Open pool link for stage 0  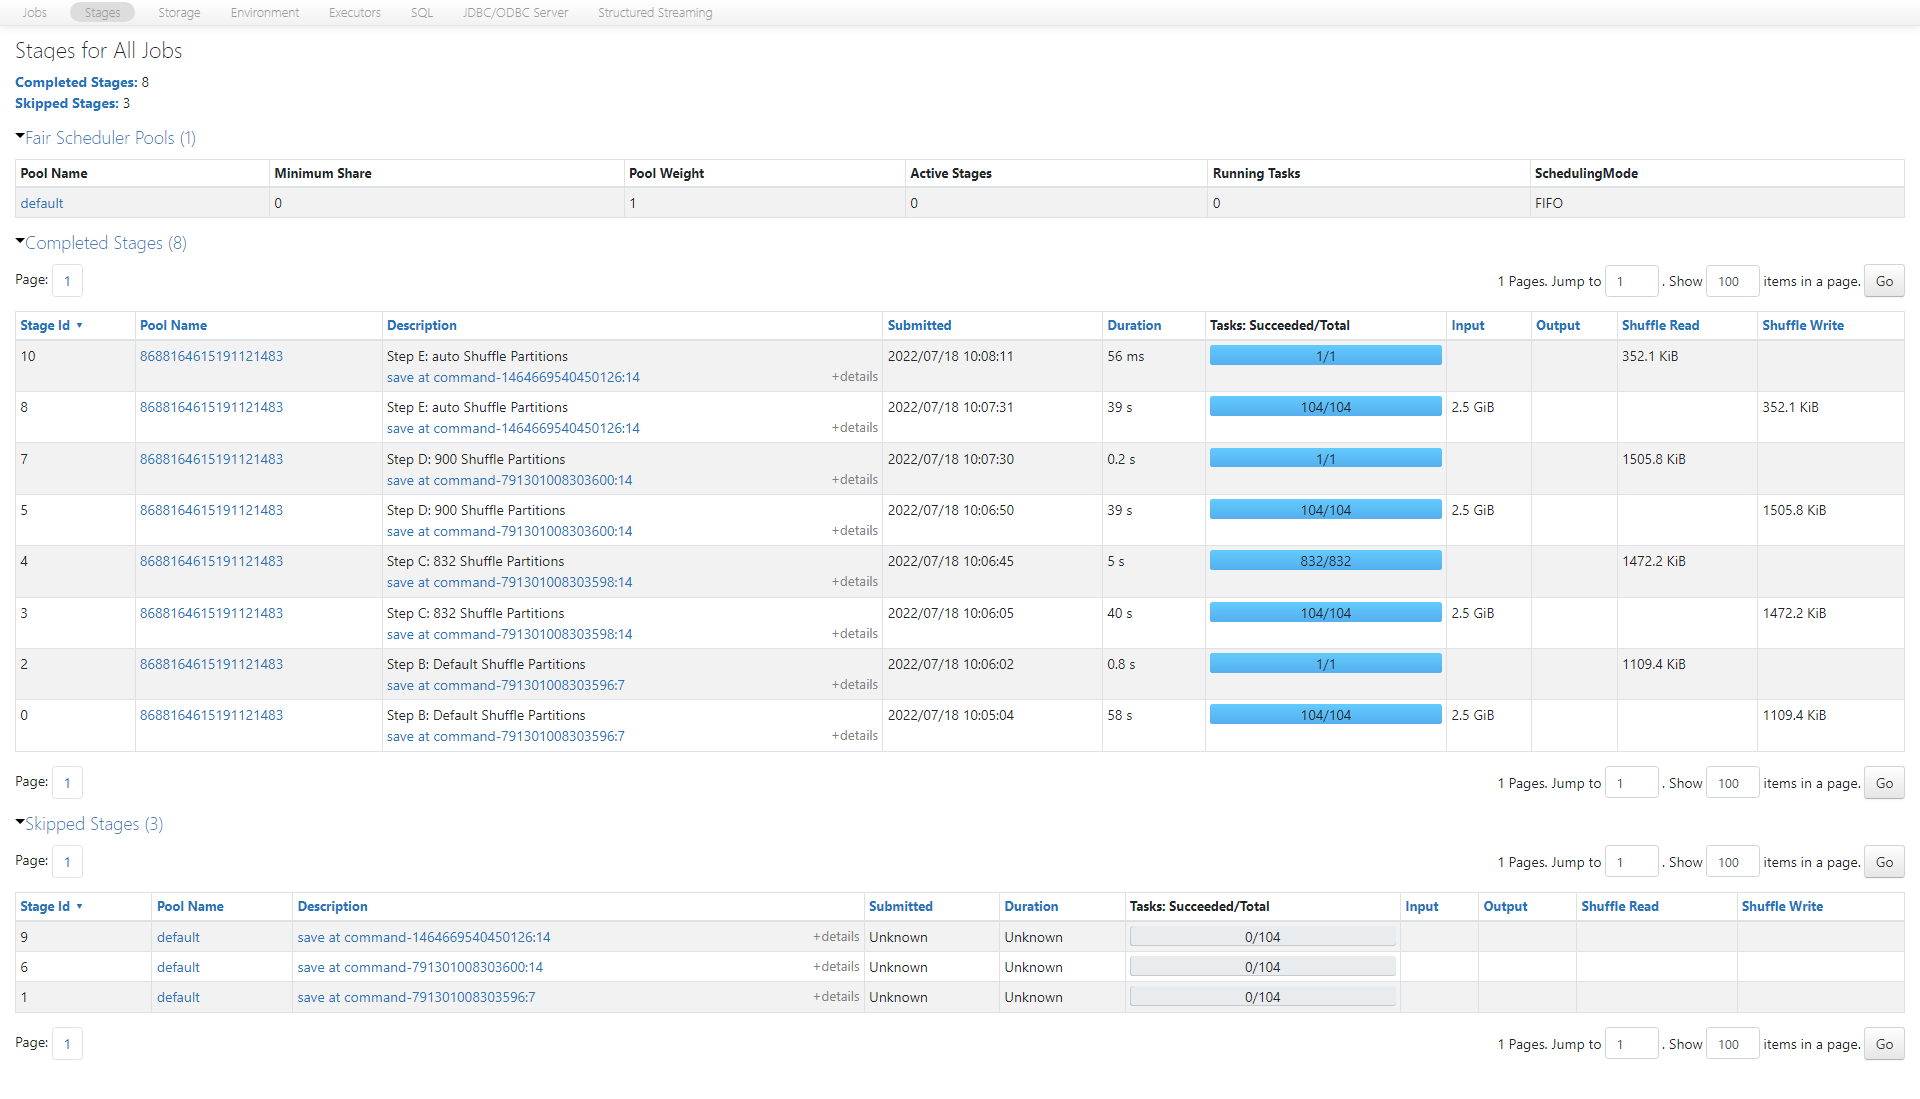211,715
